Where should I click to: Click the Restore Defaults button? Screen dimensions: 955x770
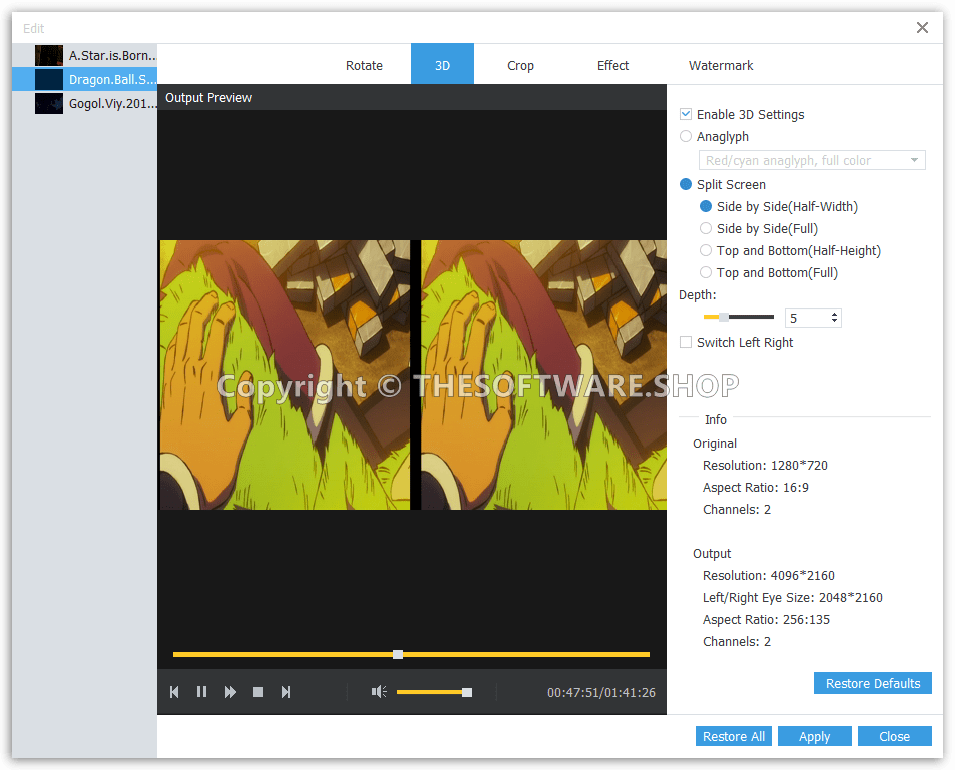click(873, 683)
